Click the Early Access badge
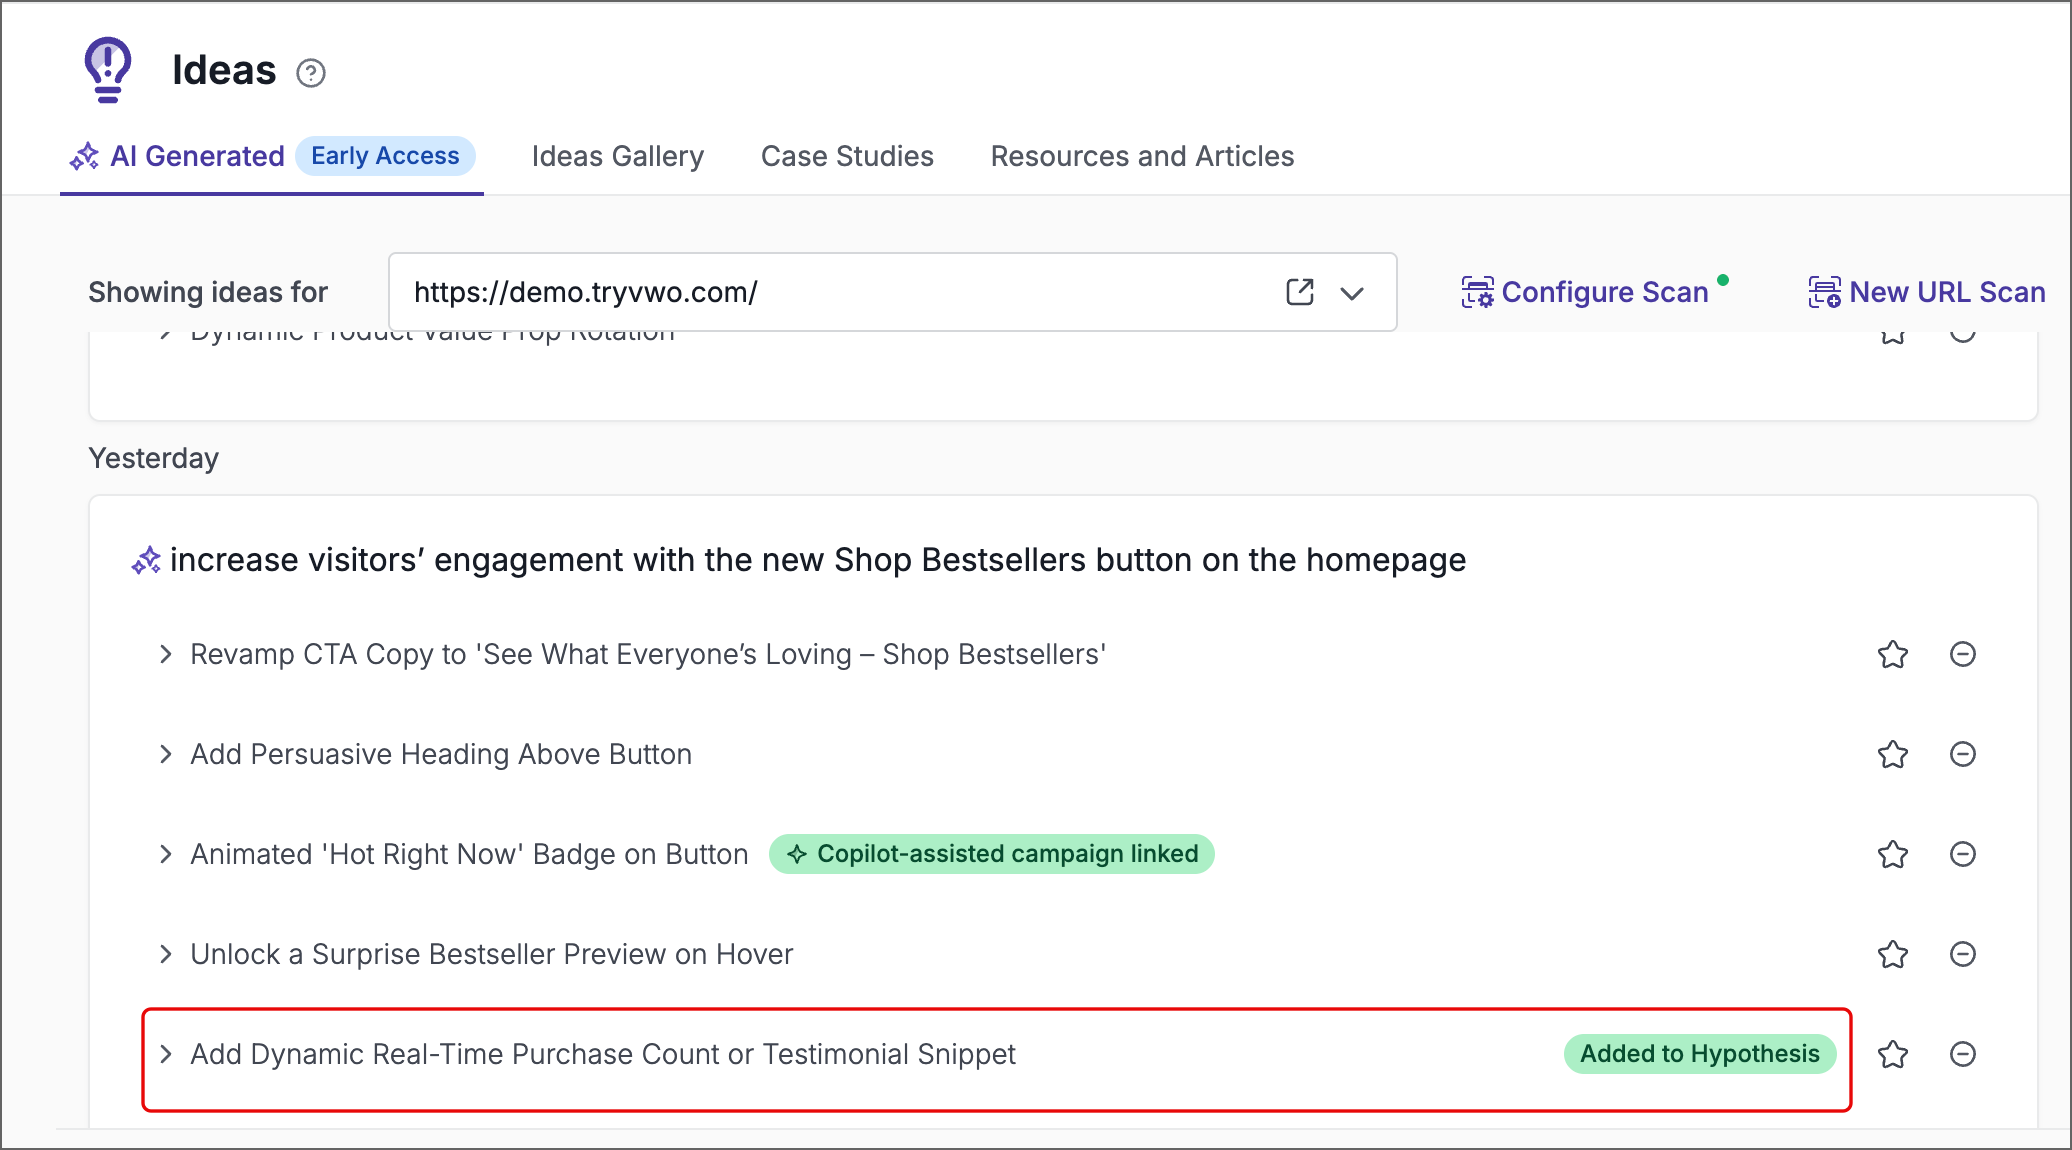This screenshot has height=1150, width=2072. point(385,156)
